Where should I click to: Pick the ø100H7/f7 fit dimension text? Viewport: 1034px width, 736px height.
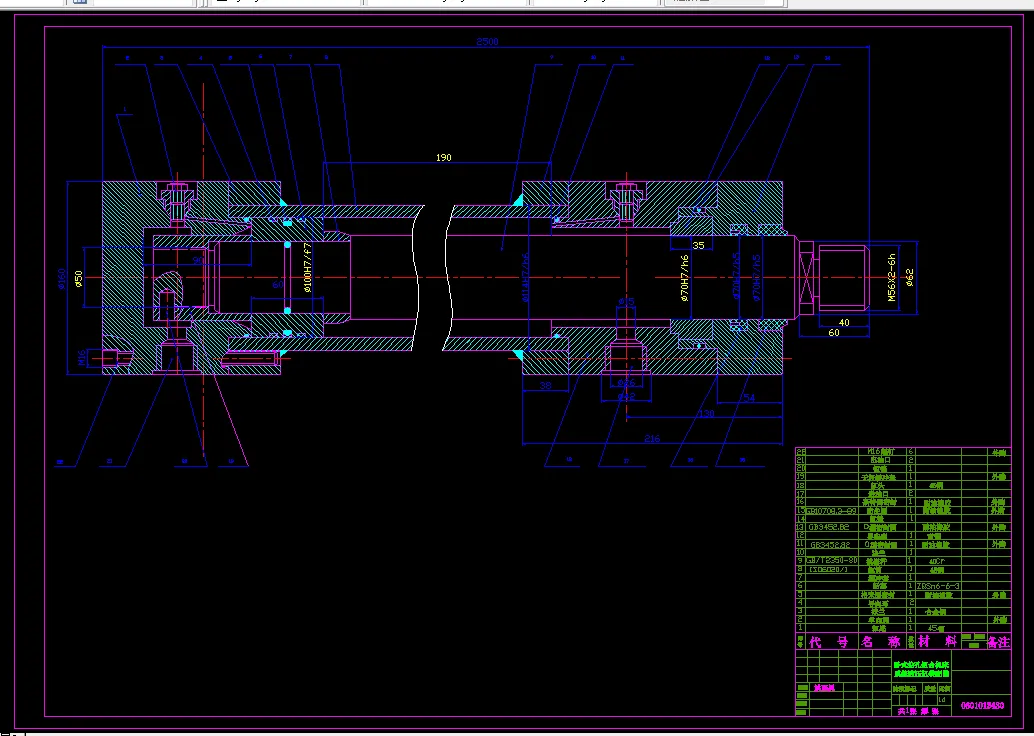point(307,268)
